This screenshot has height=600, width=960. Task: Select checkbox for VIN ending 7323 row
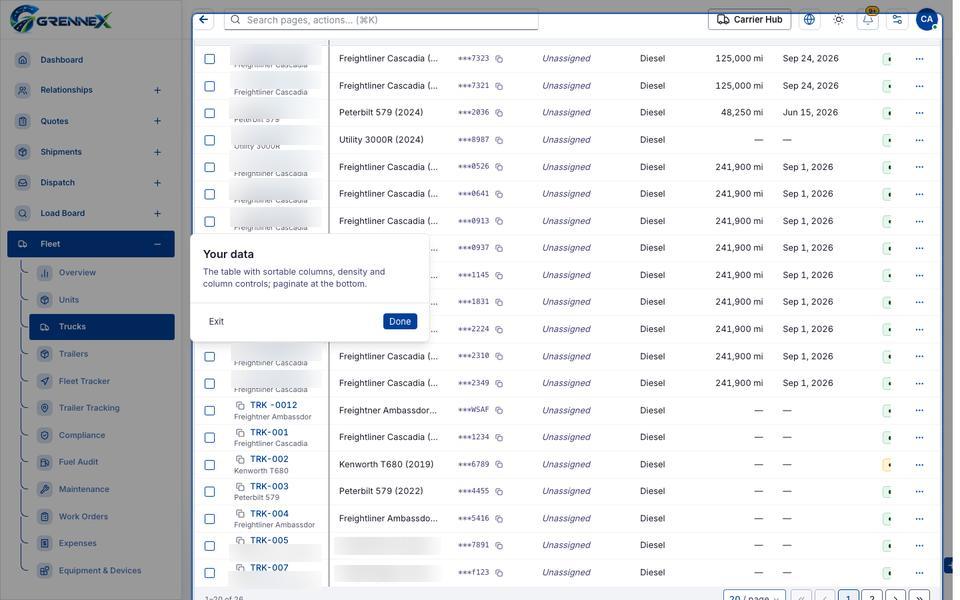pos(209,59)
